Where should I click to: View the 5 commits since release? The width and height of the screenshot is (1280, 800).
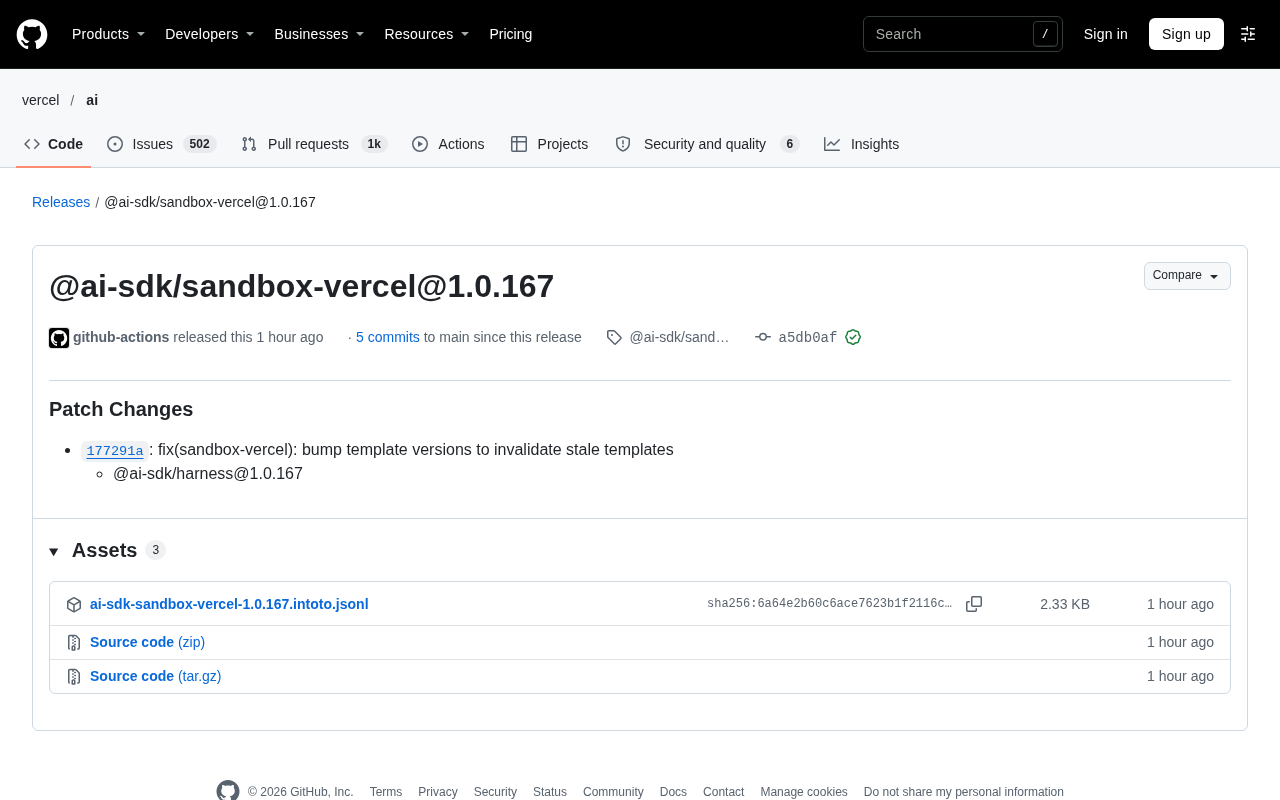pos(388,337)
